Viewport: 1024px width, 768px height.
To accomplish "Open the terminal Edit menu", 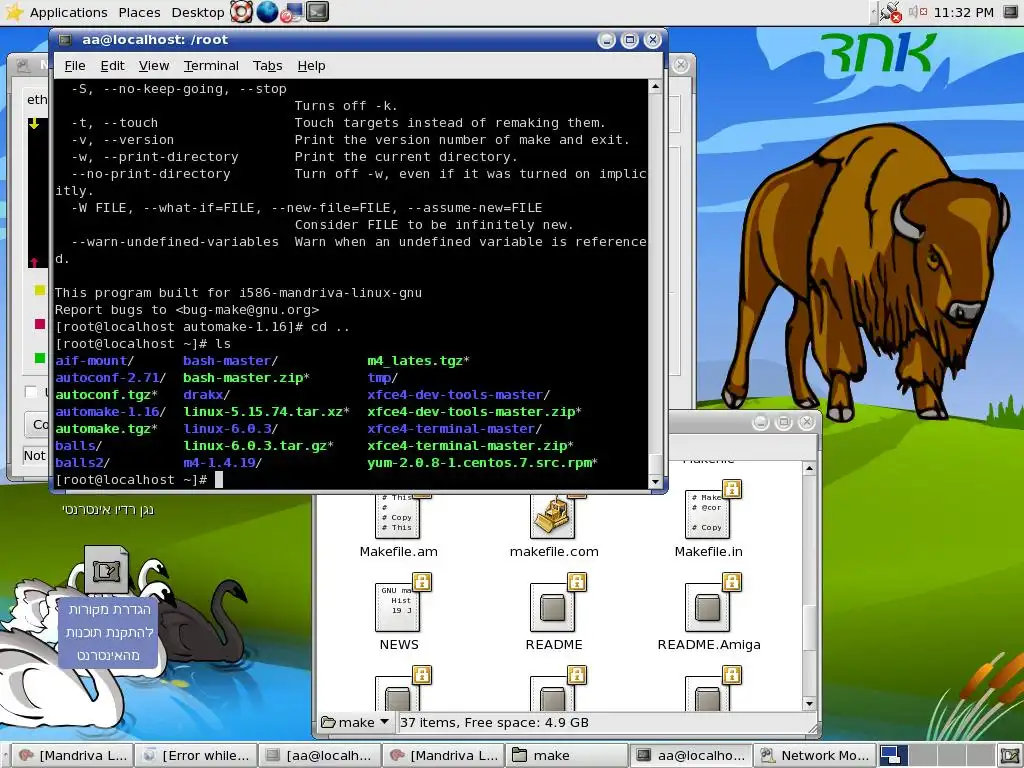I will (x=112, y=65).
